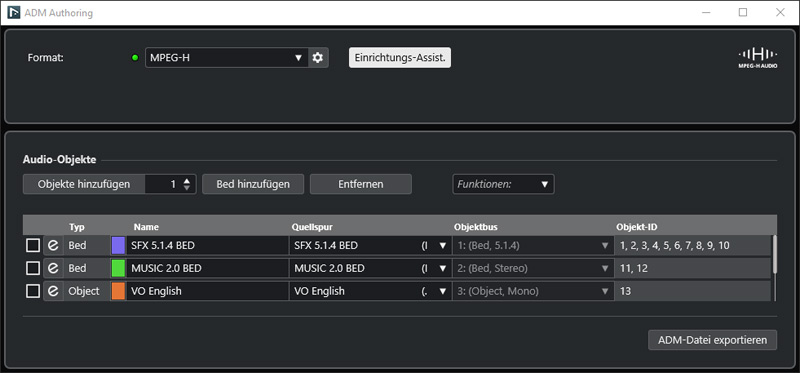Click the green color swatch of MUSIC 2.0 BED
The image size is (800, 373).
coord(118,268)
